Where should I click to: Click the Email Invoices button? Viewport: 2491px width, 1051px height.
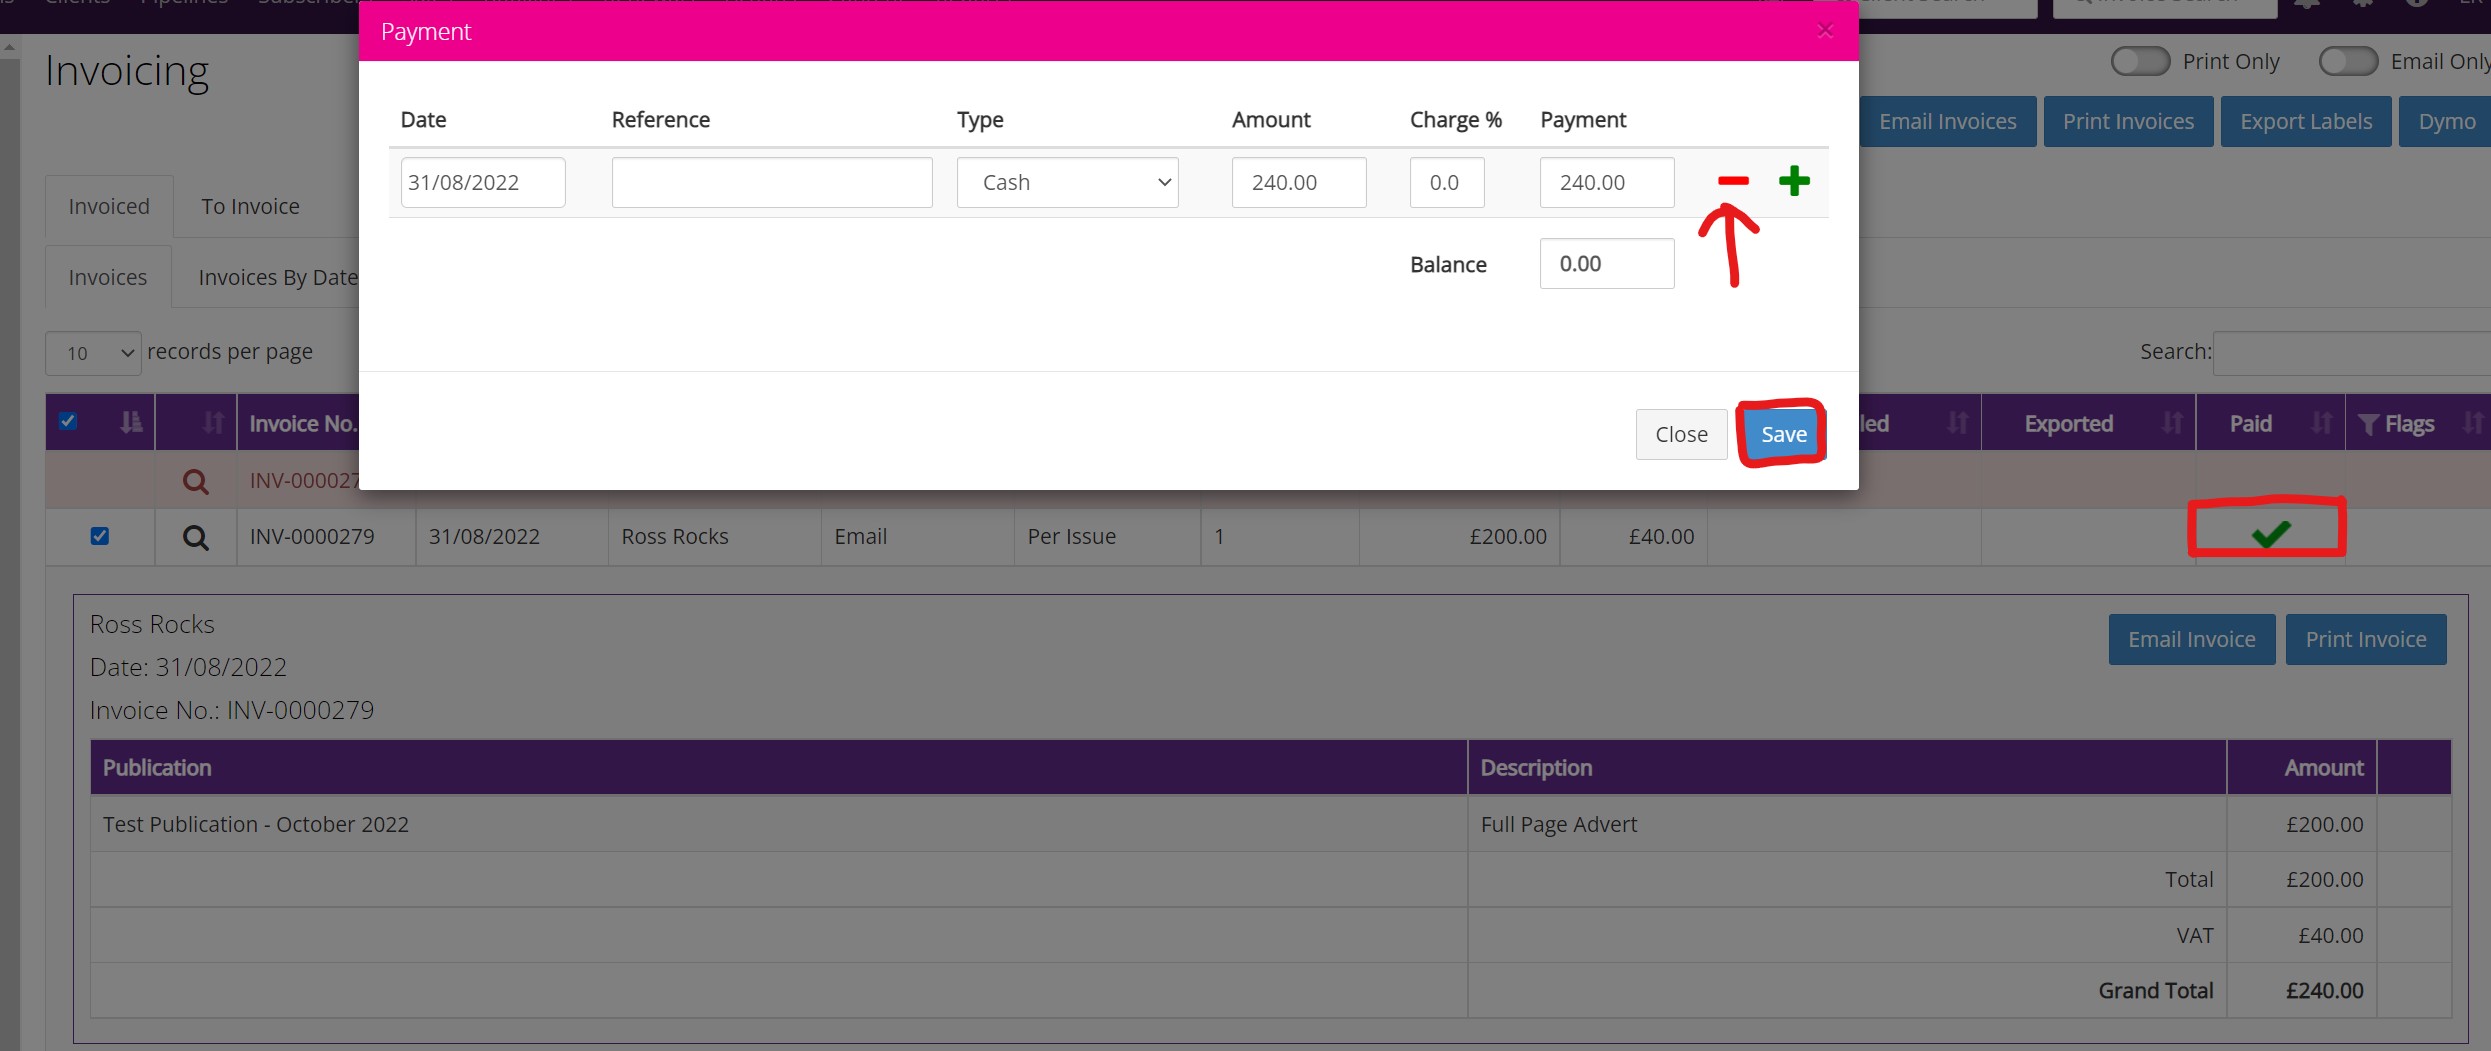pos(1947,121)
